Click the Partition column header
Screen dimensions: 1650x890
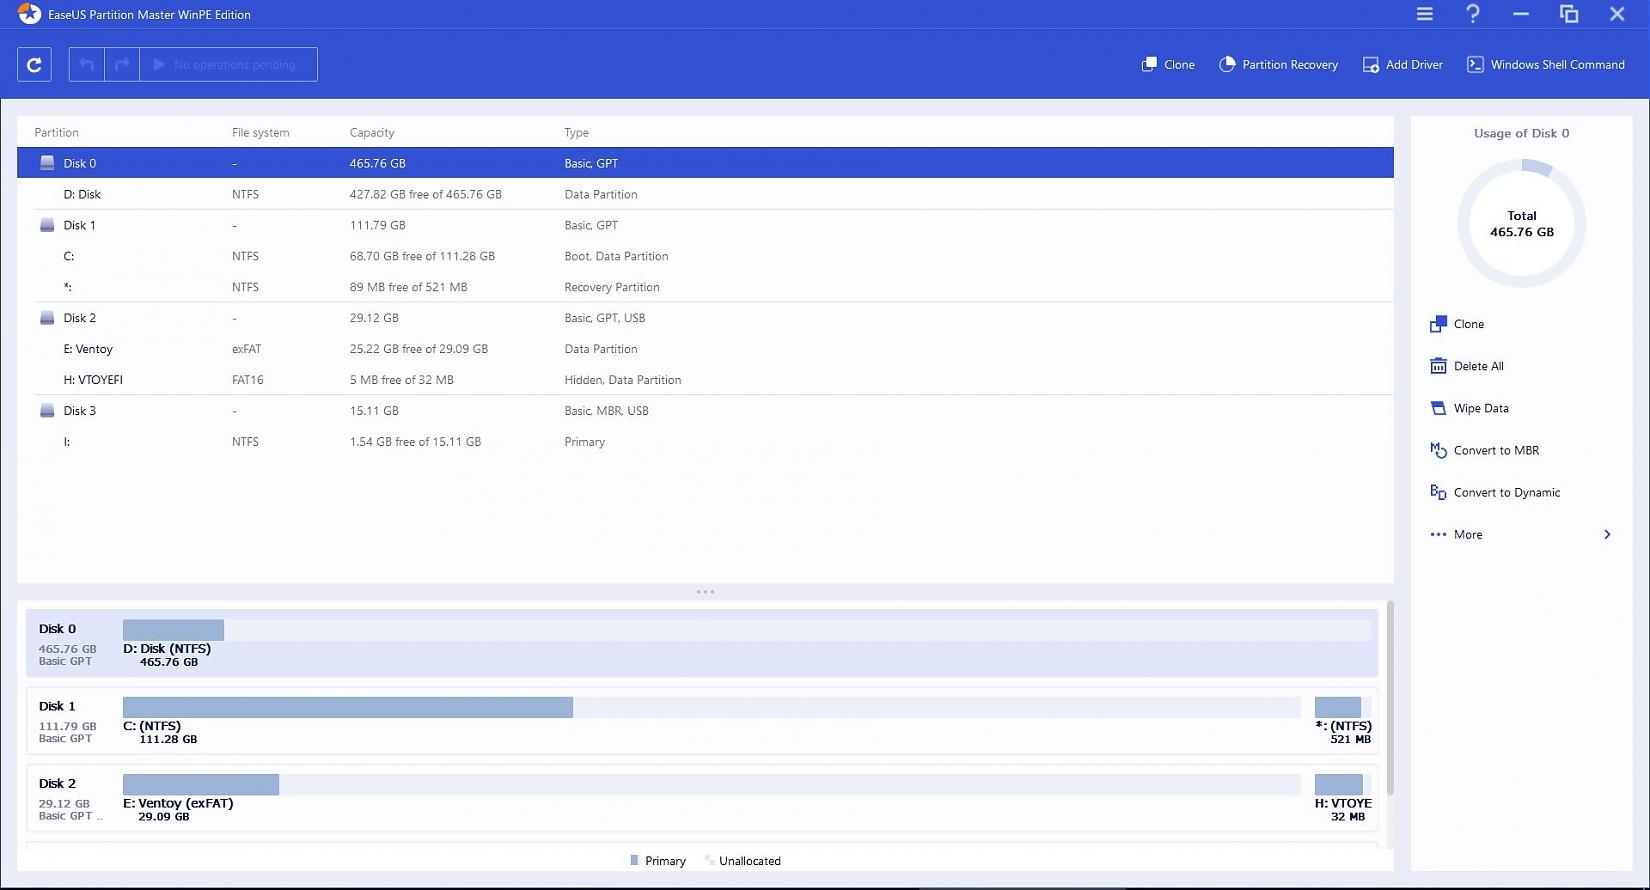pos(56,132)
